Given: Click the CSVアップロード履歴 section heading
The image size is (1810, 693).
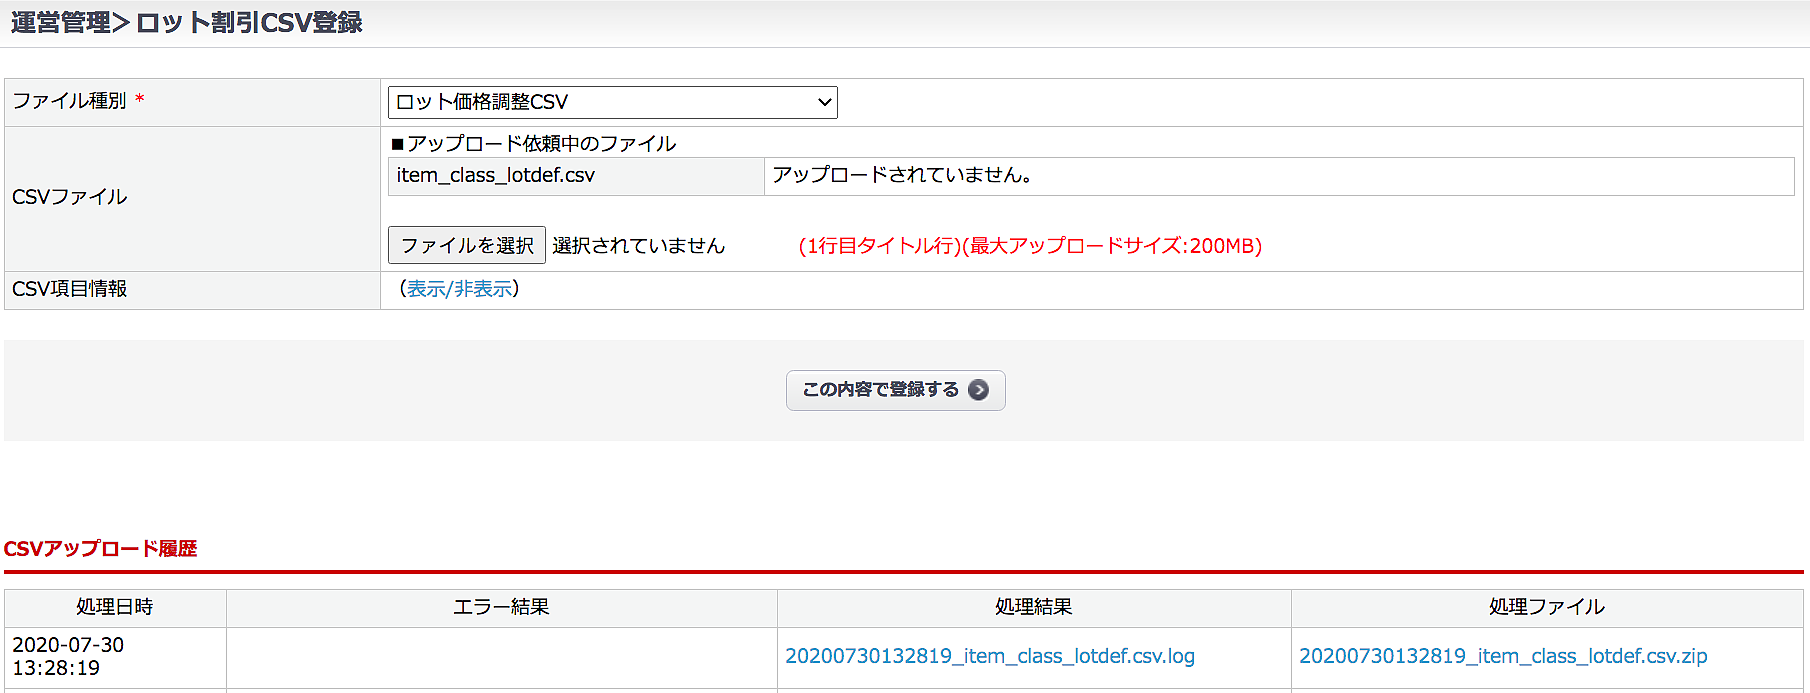Looking at the screenshot, I should pos(100,549).
